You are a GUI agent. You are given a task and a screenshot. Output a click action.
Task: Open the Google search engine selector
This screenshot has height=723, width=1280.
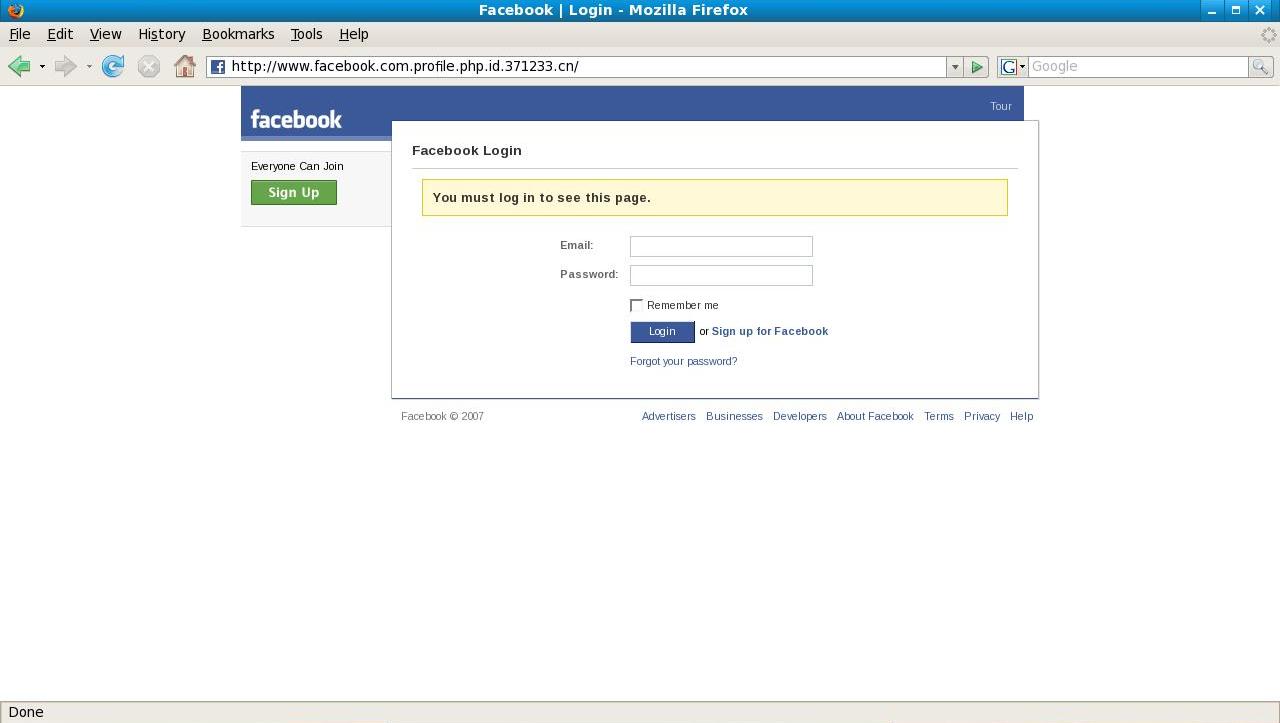pyautogui.click(x=1013, y=66)
